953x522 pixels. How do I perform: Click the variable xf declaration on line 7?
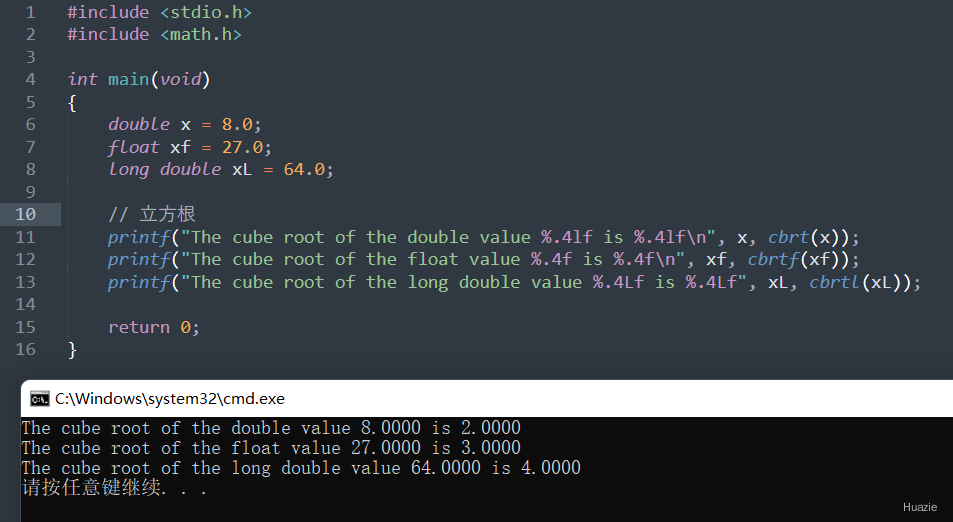click(x=180, y=147)
